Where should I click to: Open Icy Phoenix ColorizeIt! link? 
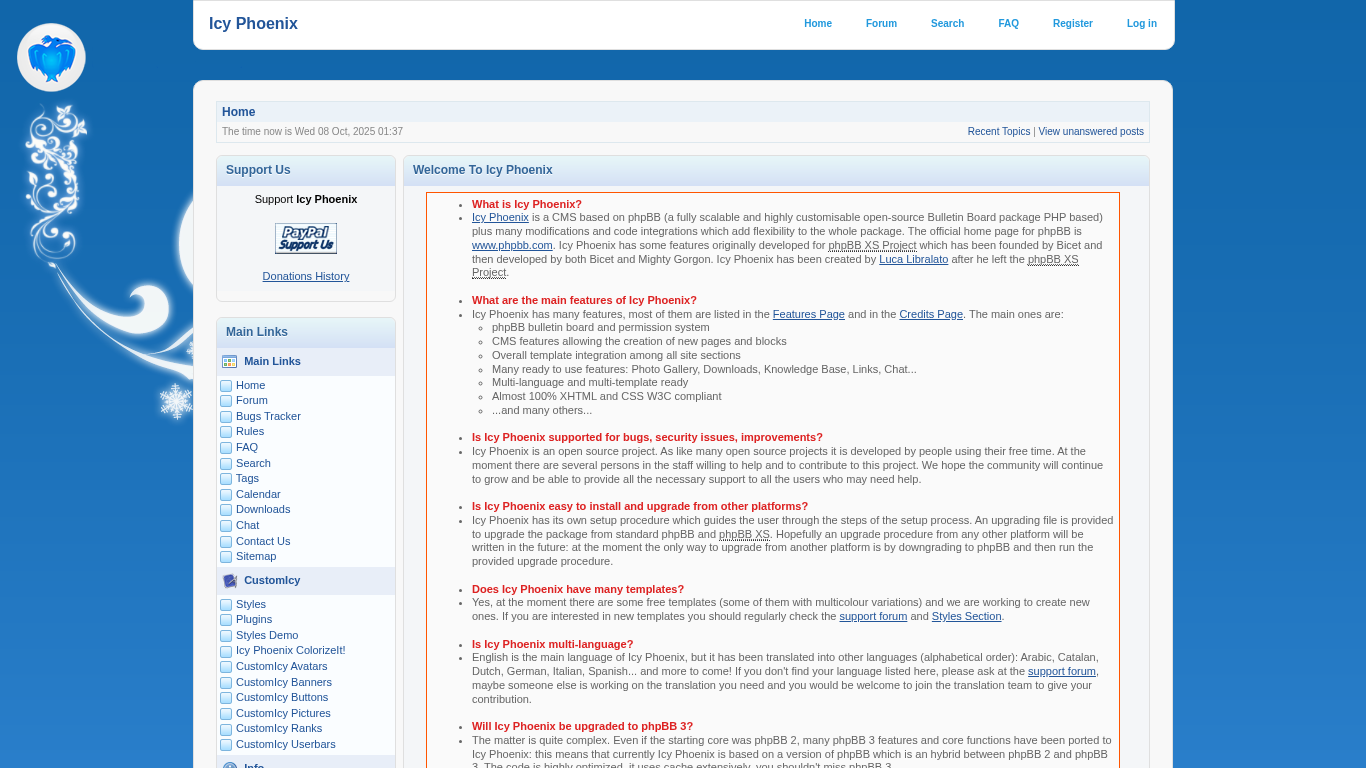291,650
